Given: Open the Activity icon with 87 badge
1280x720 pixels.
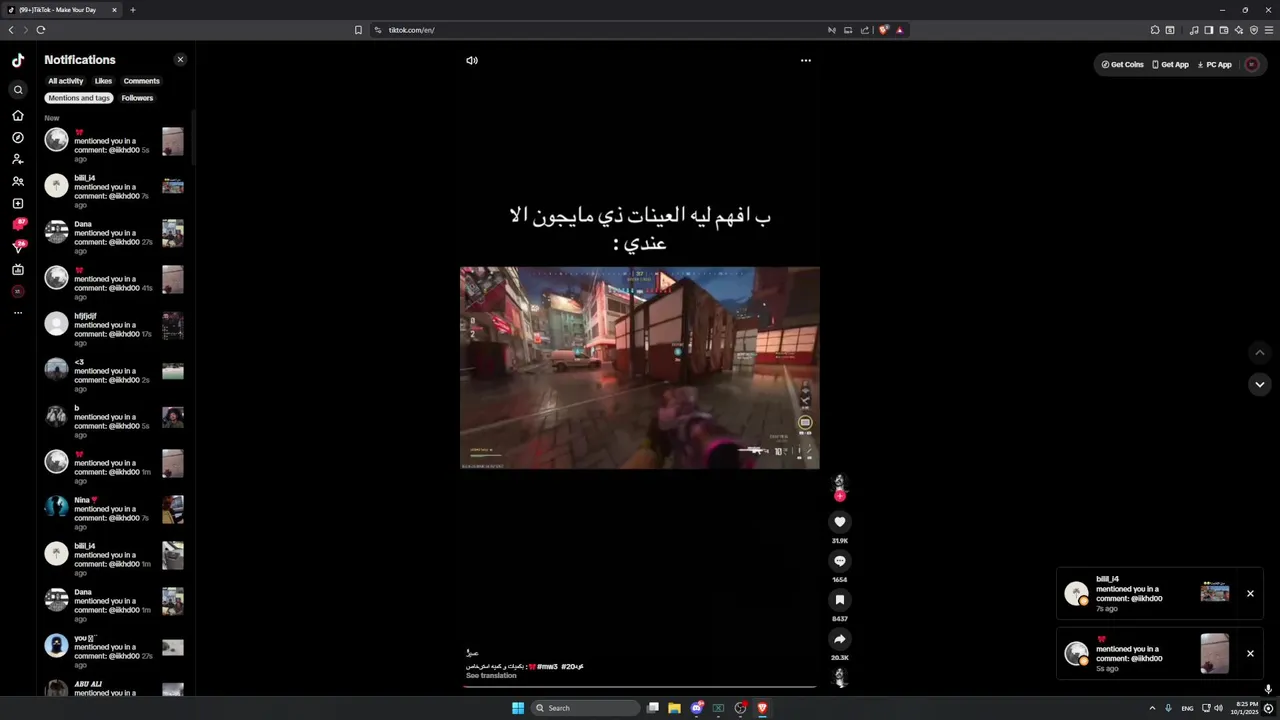Looking at the screenshot, I should pos(18,225).
